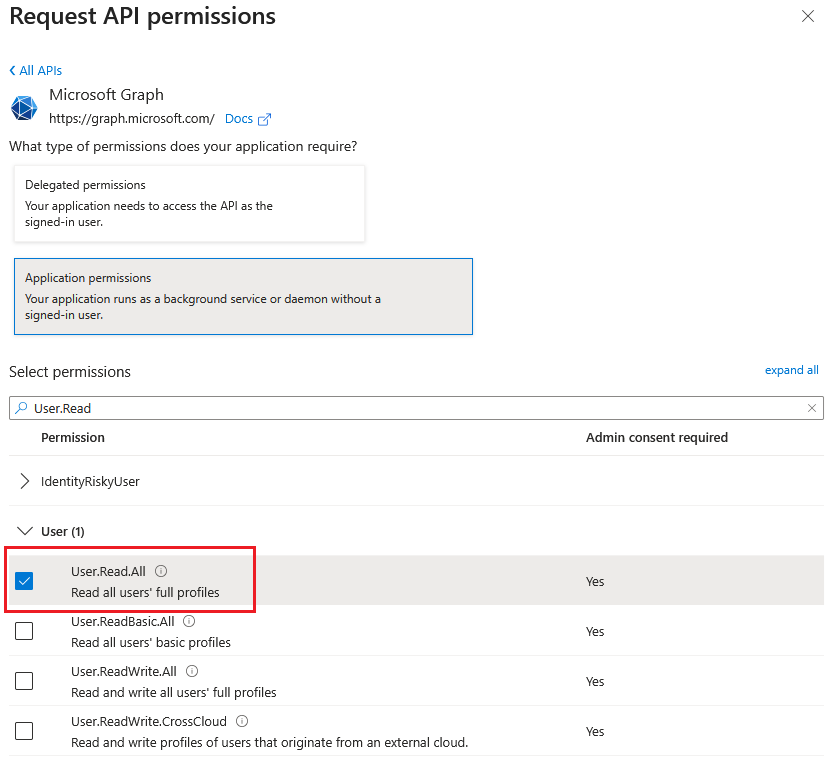The height and width of the screenshot is (764, 834).
Task: Collapse the User (1) permission group
Action: [416, 531]
